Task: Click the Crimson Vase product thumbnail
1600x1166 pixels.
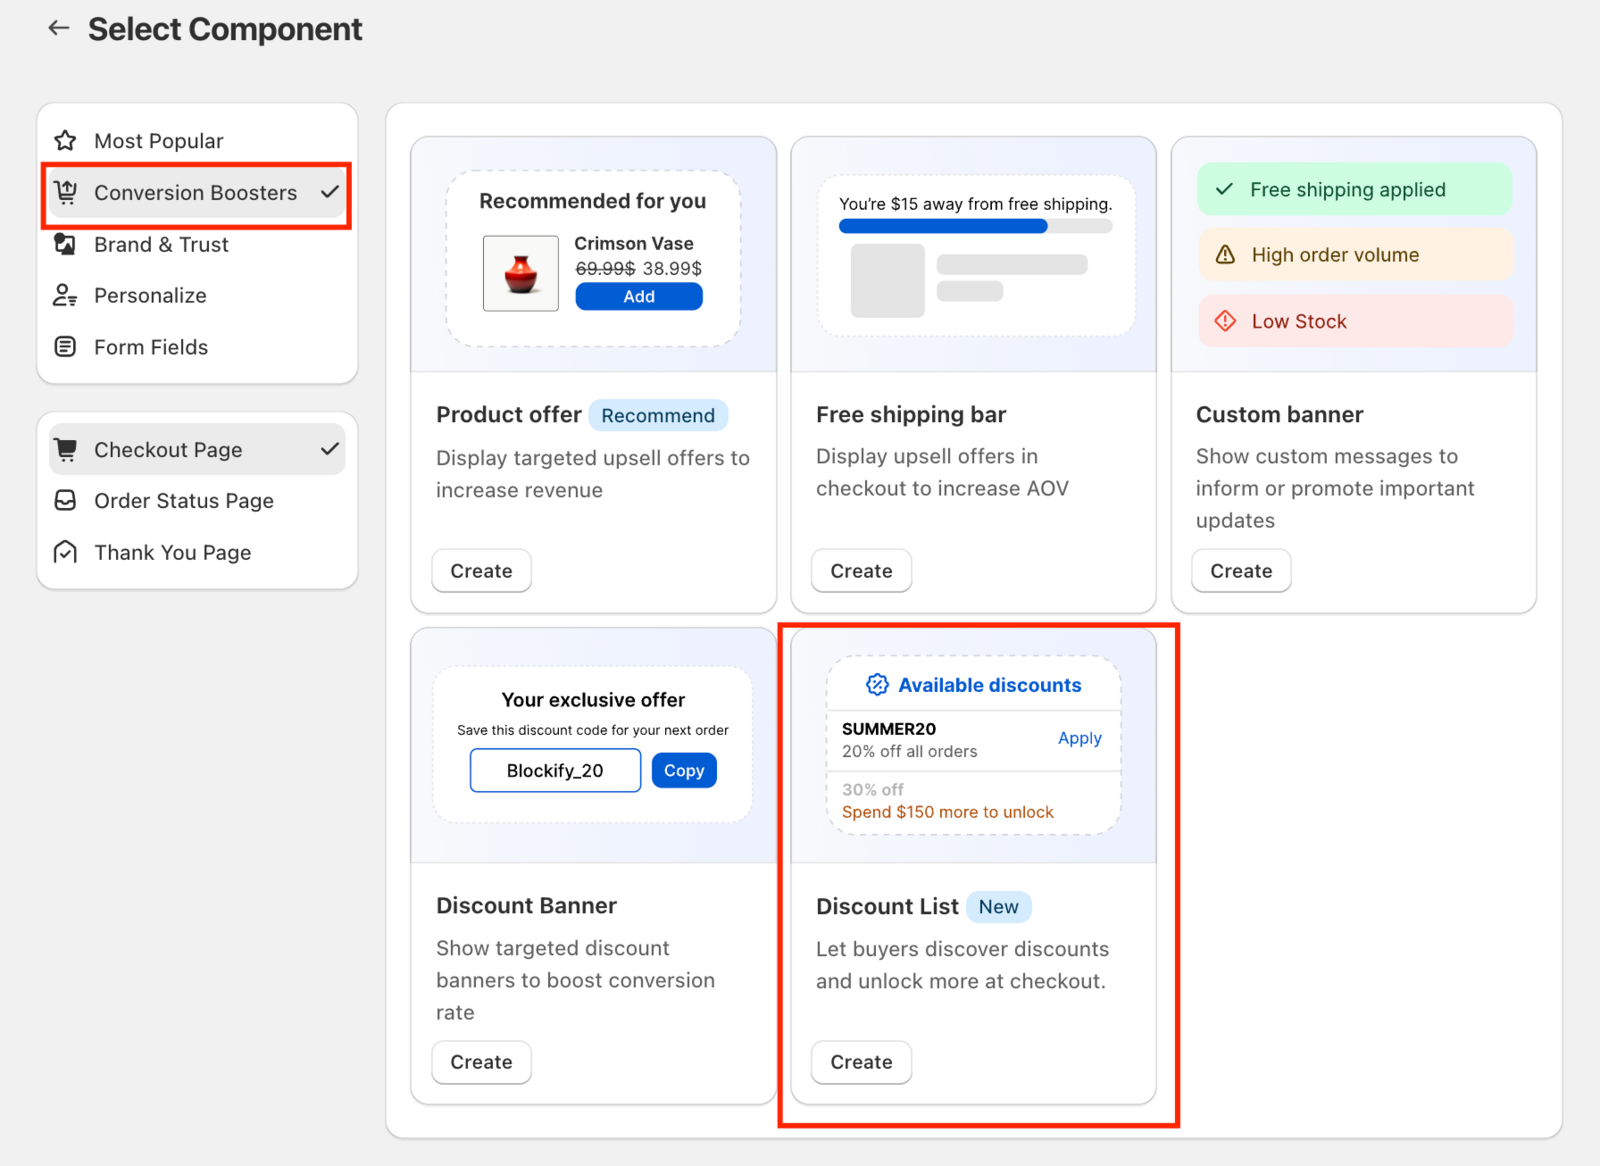Action: (521, 273)
